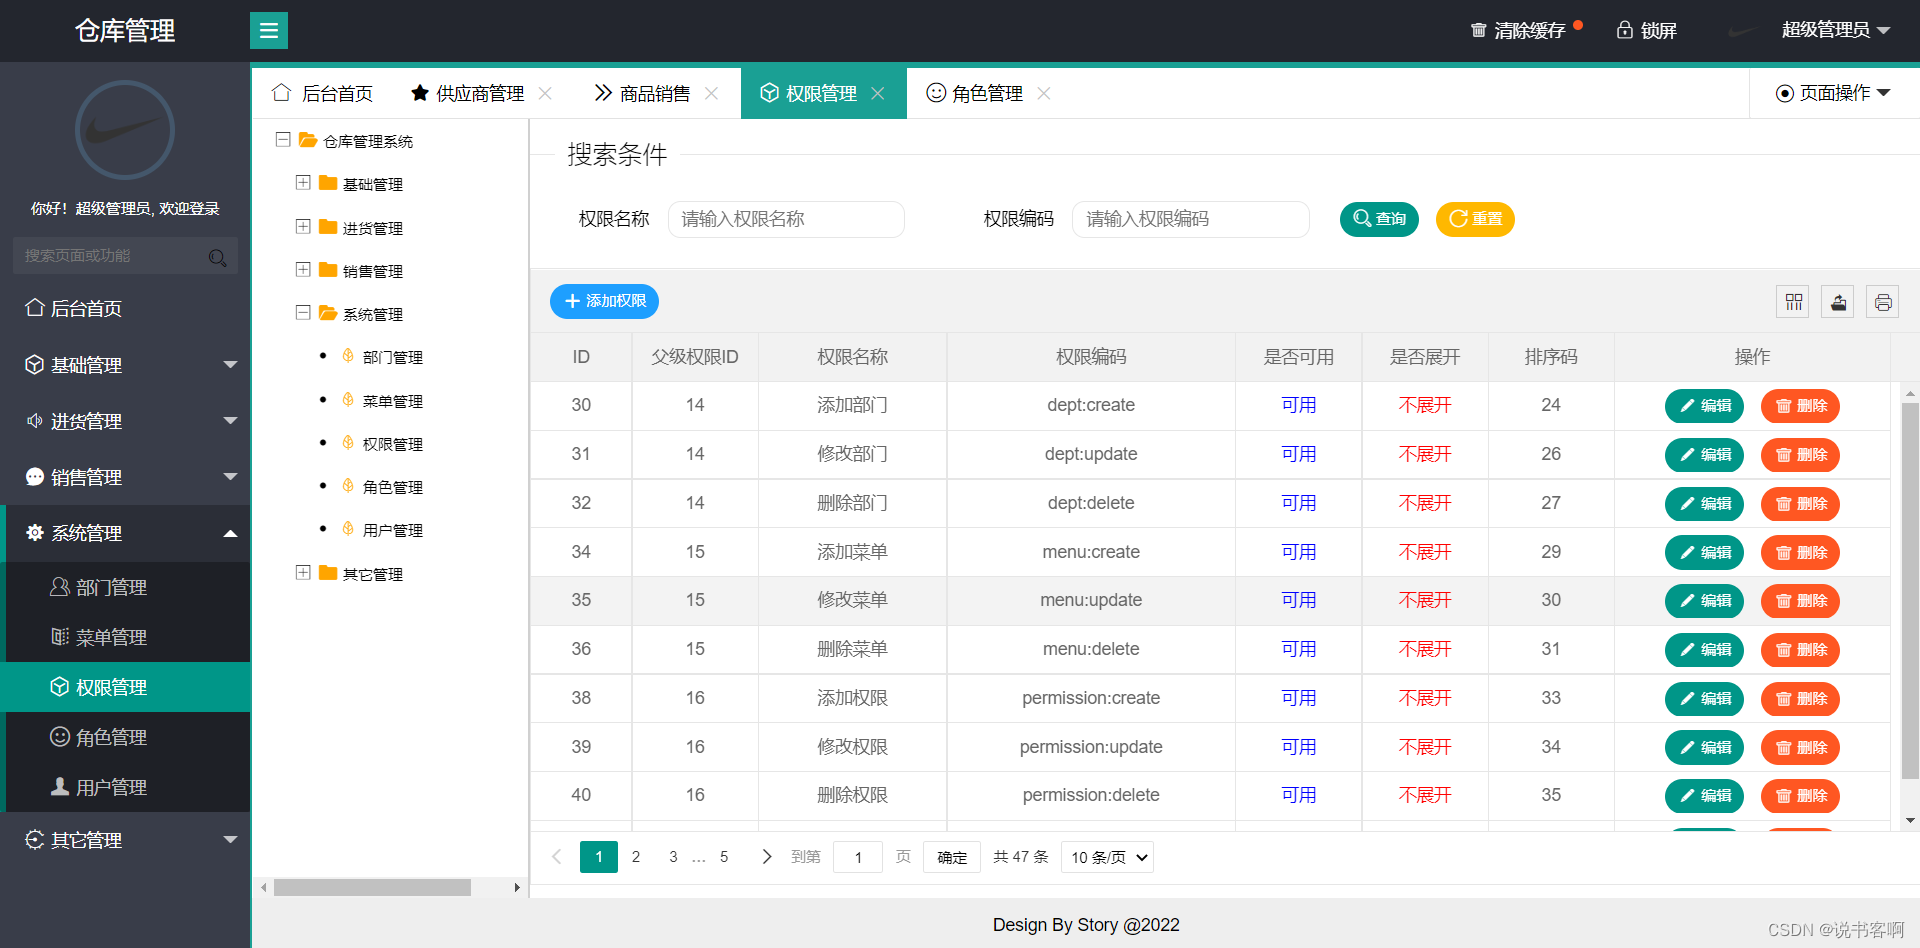Image resolution: width=1920 pixels, height=948 pixels.
Task: Open the 10 条/页 page size dropdown
Action: pyautogui.click(x=1107, y=857)
